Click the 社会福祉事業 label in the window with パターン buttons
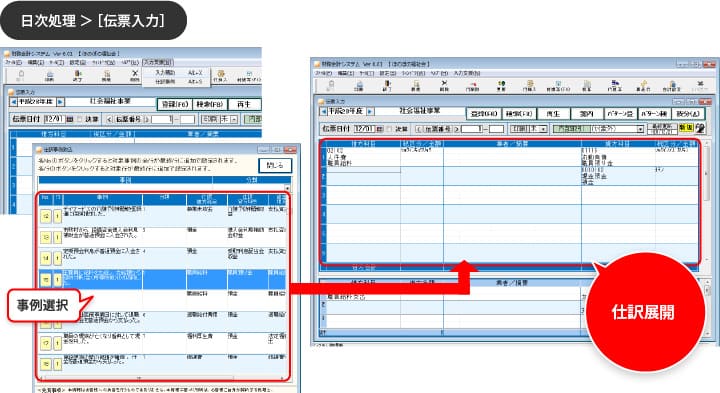Viewport: 720px width, 393px height. (x=420, y=111)
